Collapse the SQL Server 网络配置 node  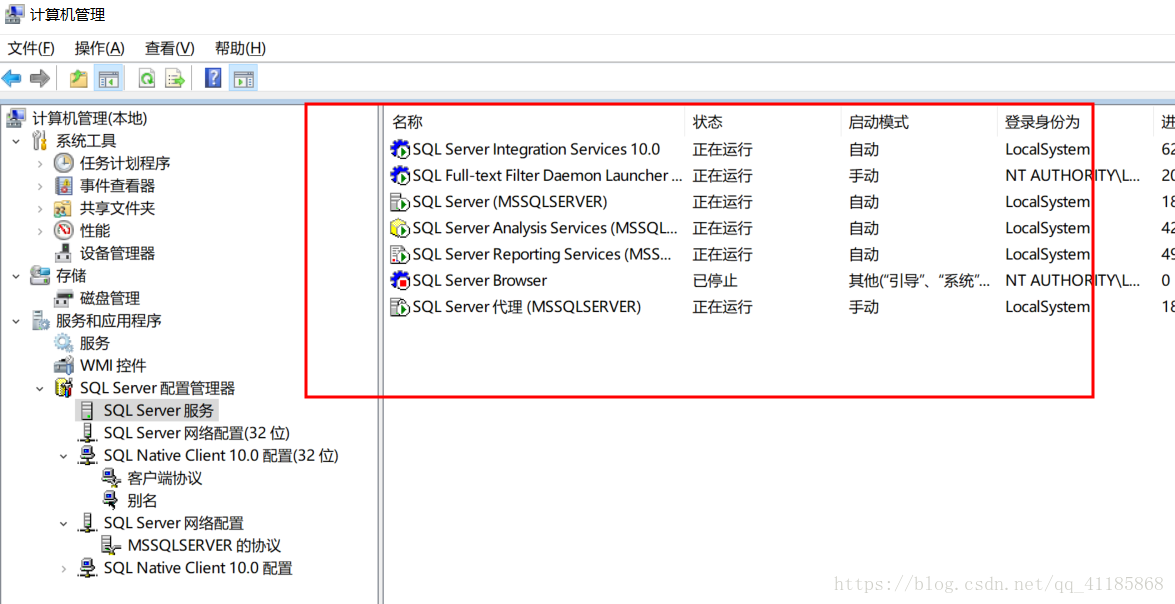[x=64, y=523]
